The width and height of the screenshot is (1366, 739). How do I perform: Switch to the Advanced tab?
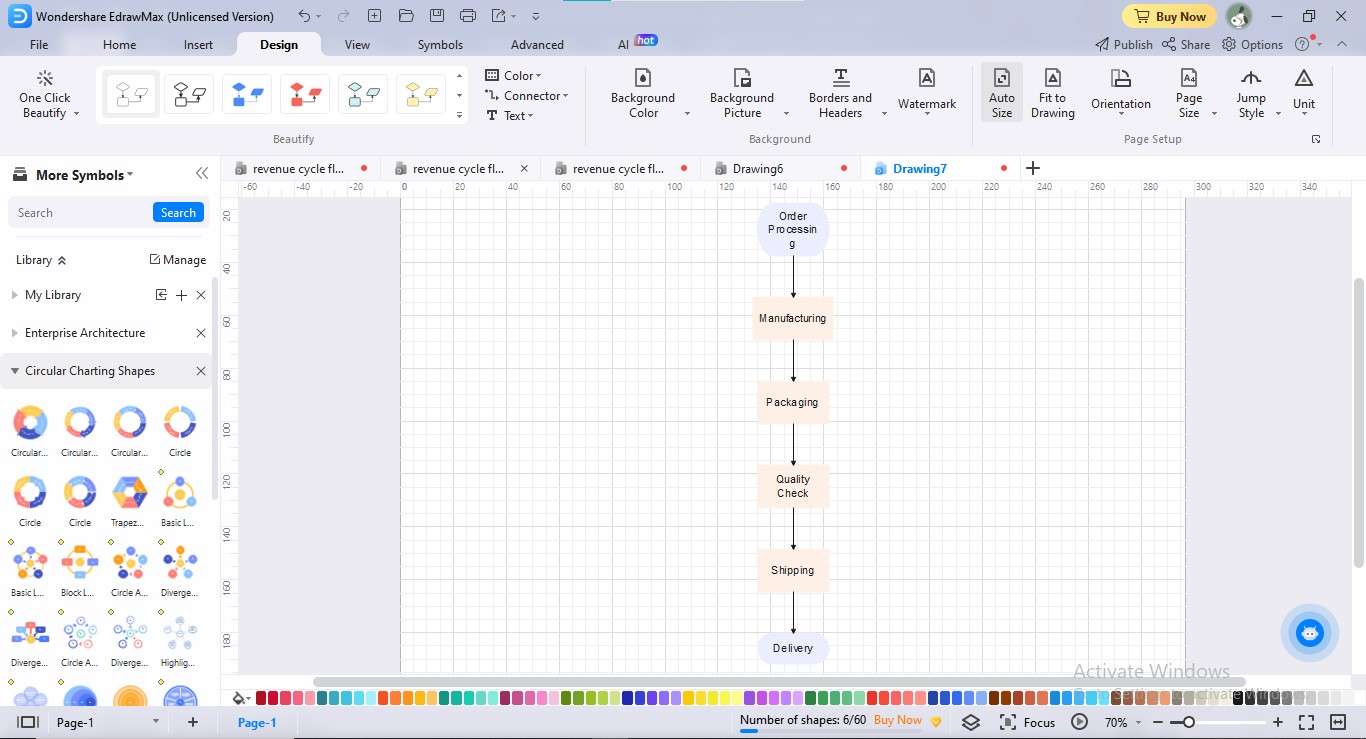coord(537,44)
